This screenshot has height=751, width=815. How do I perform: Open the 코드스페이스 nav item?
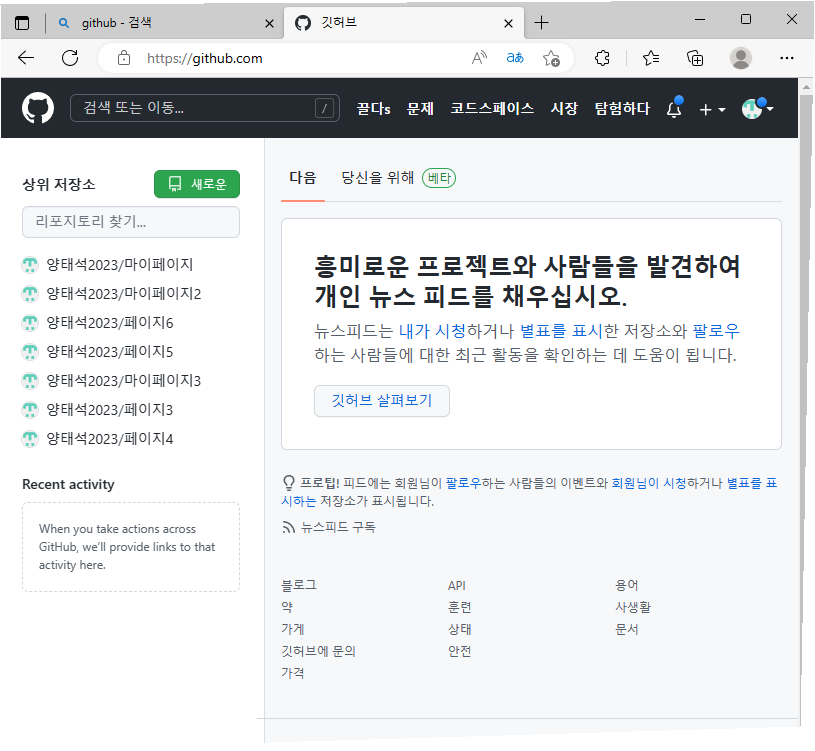(x=492, y=108)
